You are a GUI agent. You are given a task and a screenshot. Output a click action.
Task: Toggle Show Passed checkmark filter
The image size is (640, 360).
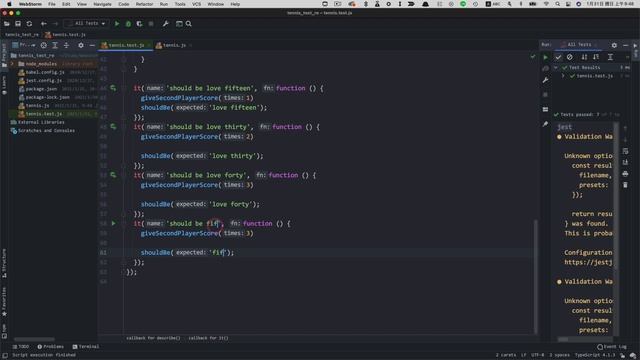(x=558, y=57)
